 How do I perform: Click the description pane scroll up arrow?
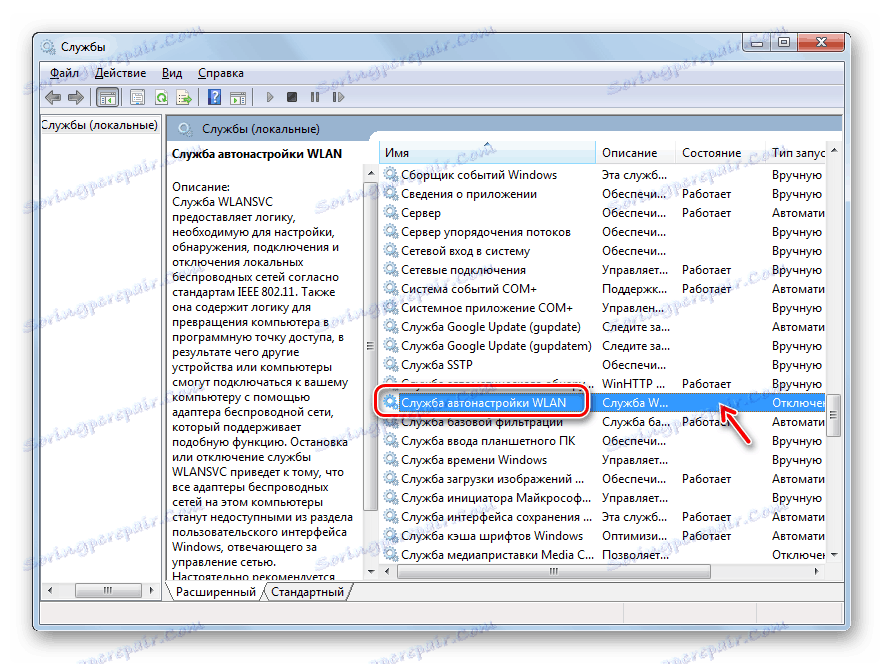tap(370, 173)
